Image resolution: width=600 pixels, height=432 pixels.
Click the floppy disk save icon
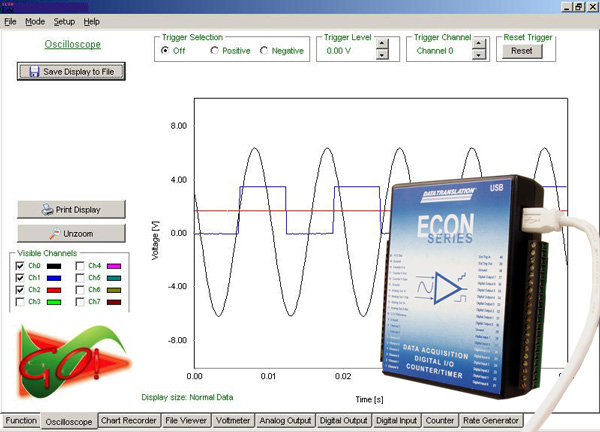(34, 72)
